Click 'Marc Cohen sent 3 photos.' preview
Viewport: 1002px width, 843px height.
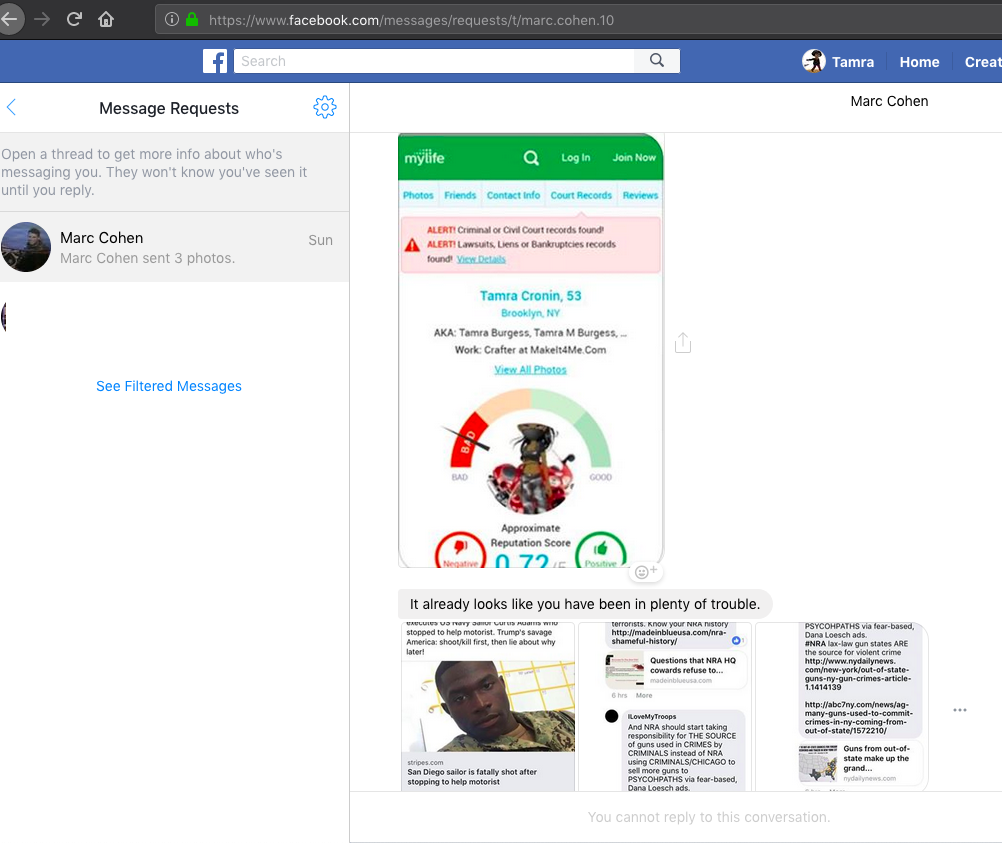point(148,258)
